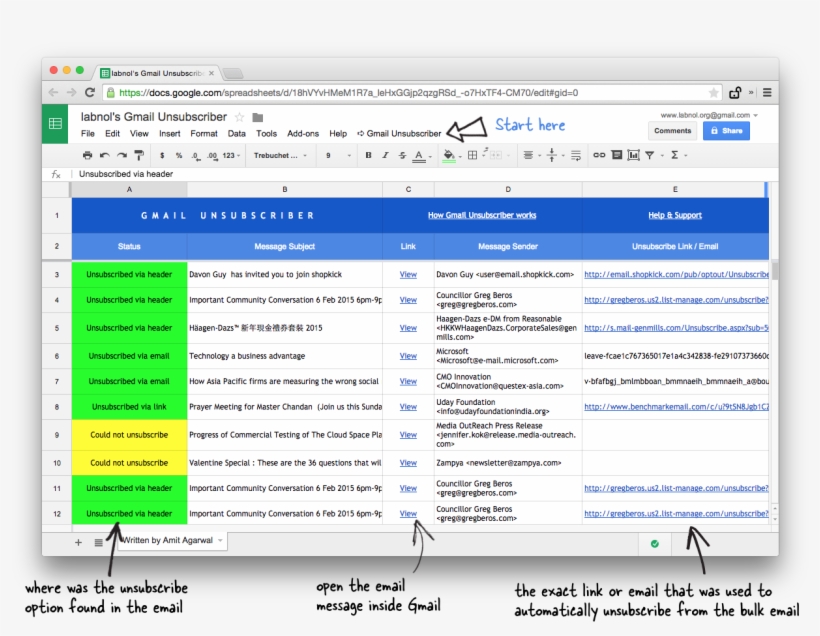820x636 pixels.
Task: Open the Insert chart icon
Action: tap(633, 155)
